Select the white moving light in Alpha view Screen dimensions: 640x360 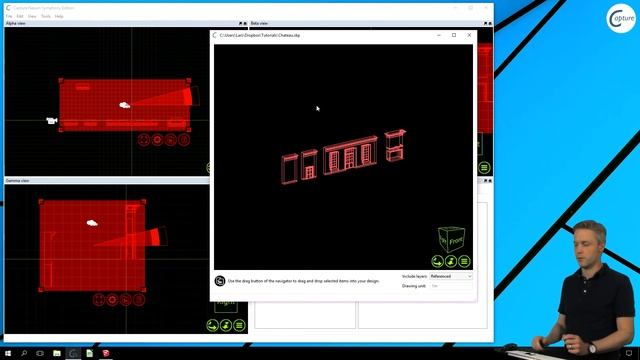(125, 106)
